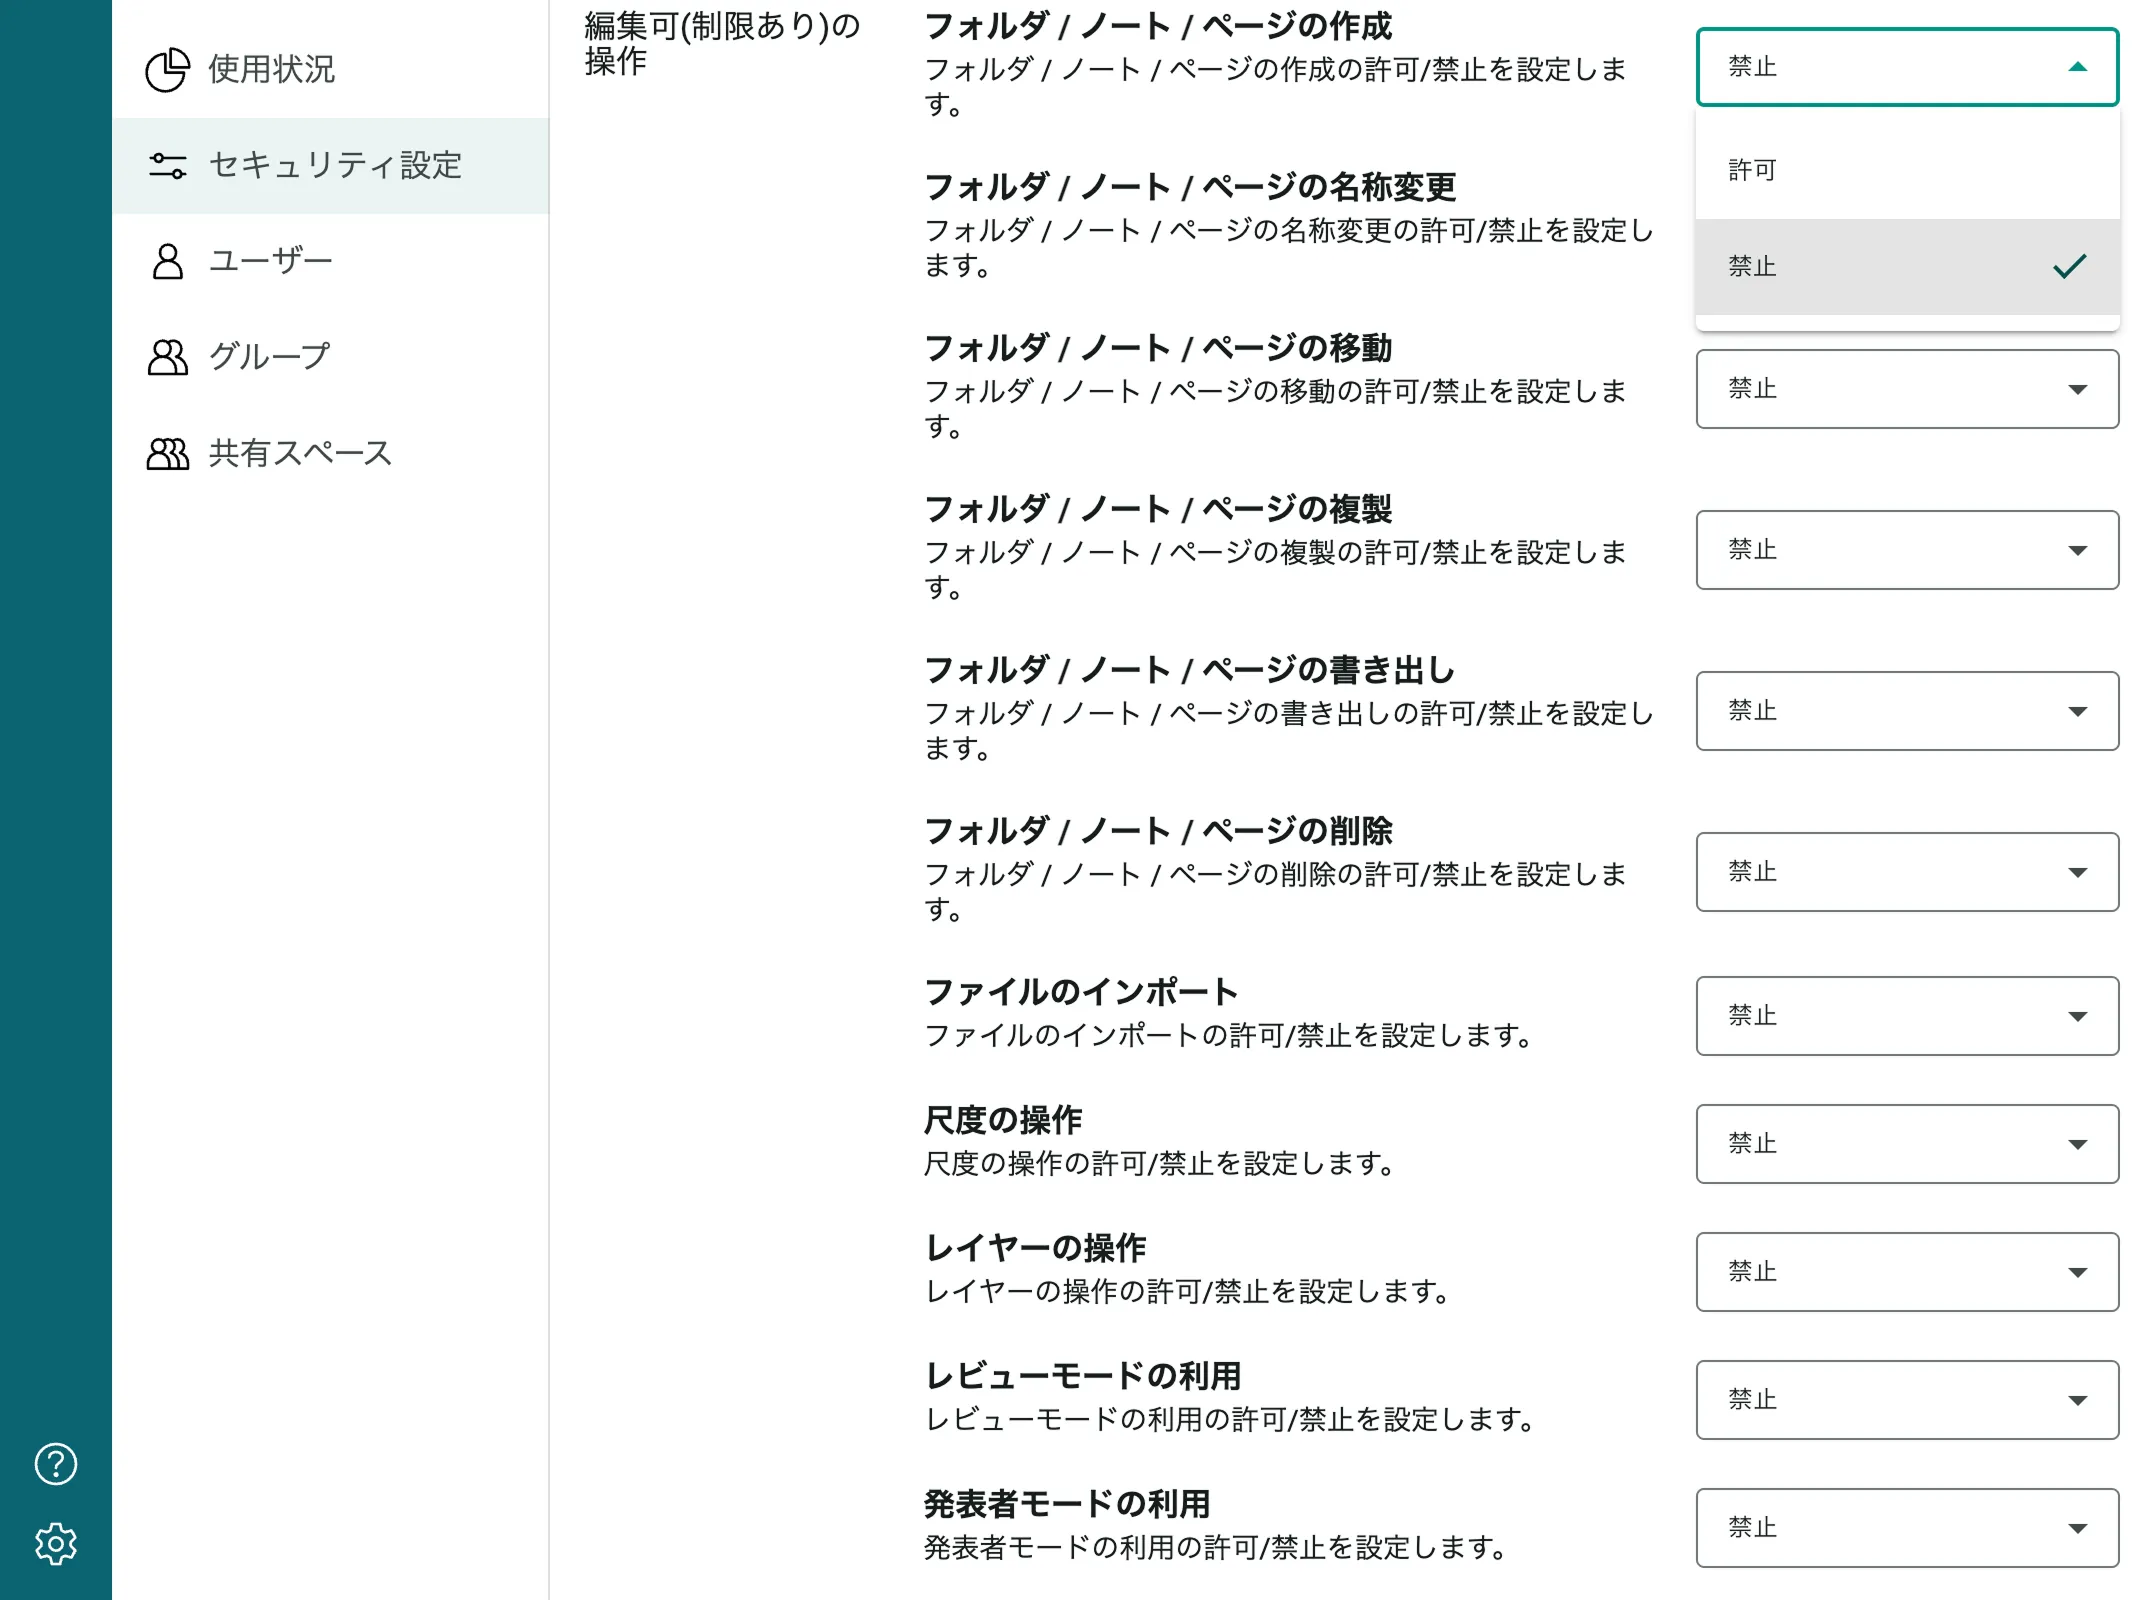Image resolution: width=2152 pixels, height=1600 pixels.
Task: Click the usage status pie chart icon
Action: pos(167,69)
